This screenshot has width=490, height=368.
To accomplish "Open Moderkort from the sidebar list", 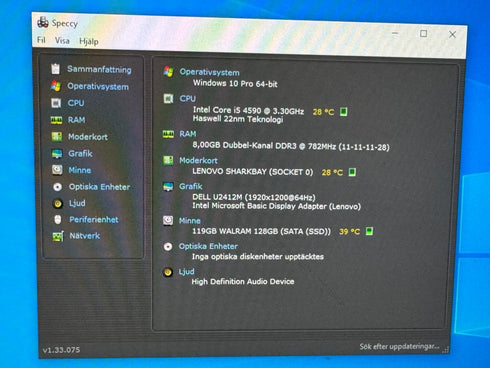I will (x=88, y=137).
